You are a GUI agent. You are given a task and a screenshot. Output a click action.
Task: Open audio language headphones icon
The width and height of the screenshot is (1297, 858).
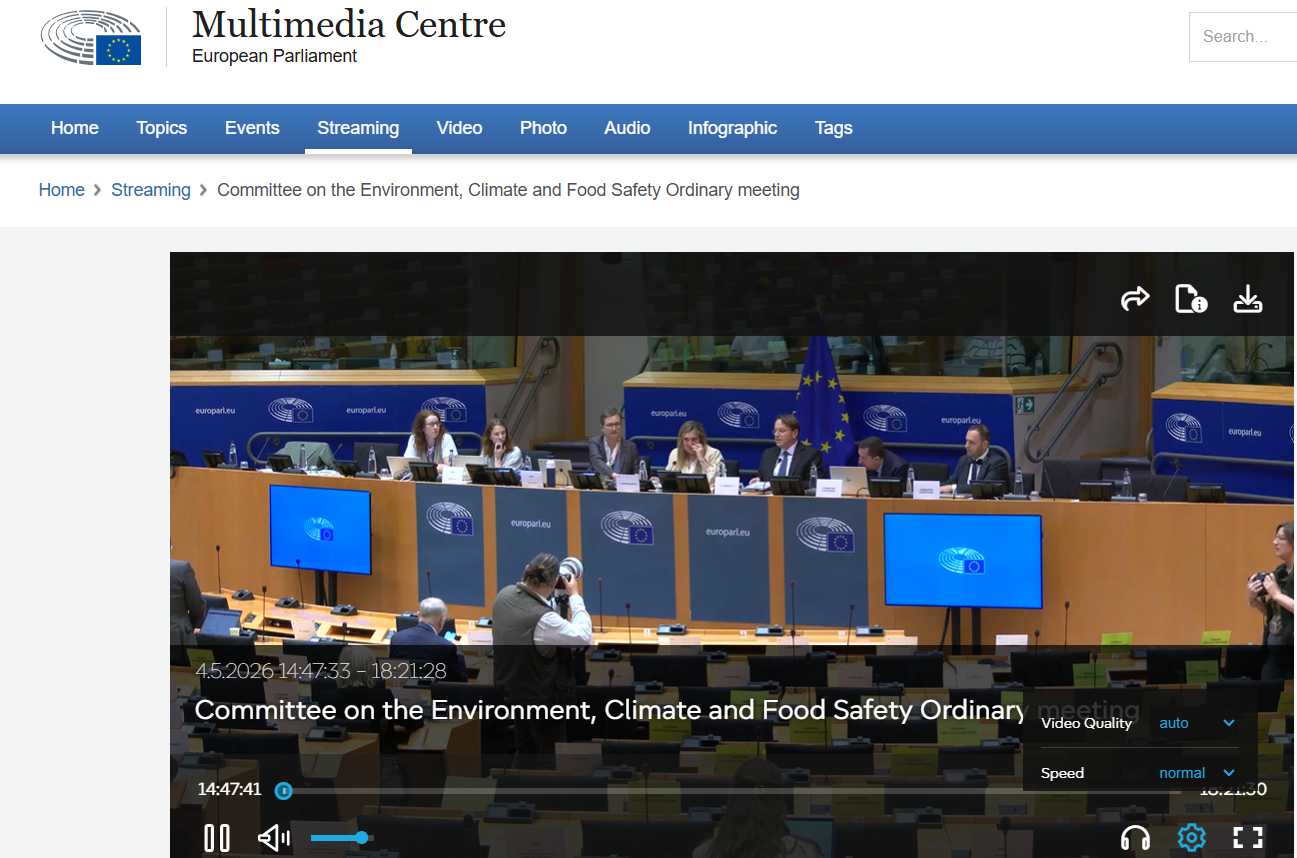pos(1135,837)
